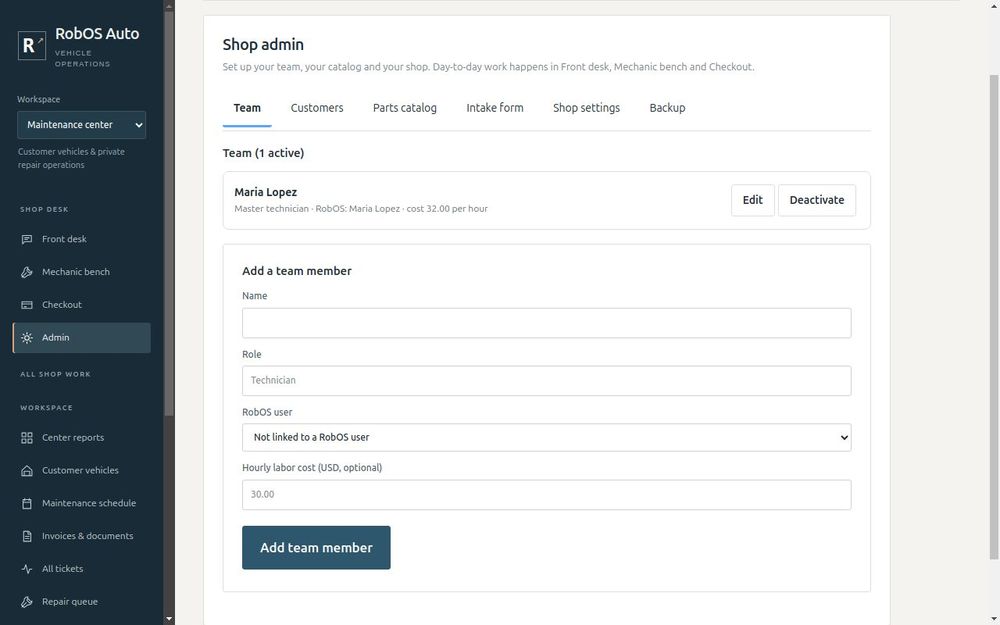The width and height of the screenshot is (1000, 625).
Task: Go to the Backup tab
Action: pos(667,108)
